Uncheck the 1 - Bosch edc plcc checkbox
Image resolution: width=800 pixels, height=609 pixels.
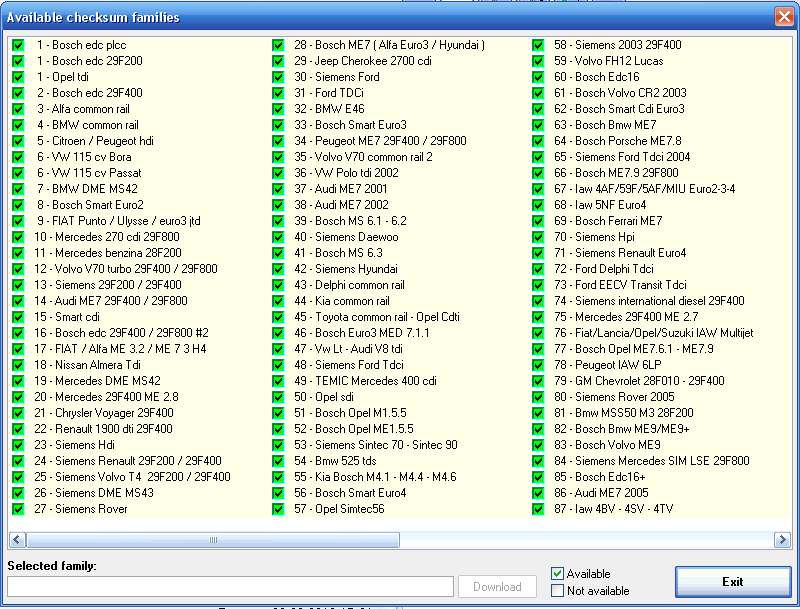tap(18, 45)
